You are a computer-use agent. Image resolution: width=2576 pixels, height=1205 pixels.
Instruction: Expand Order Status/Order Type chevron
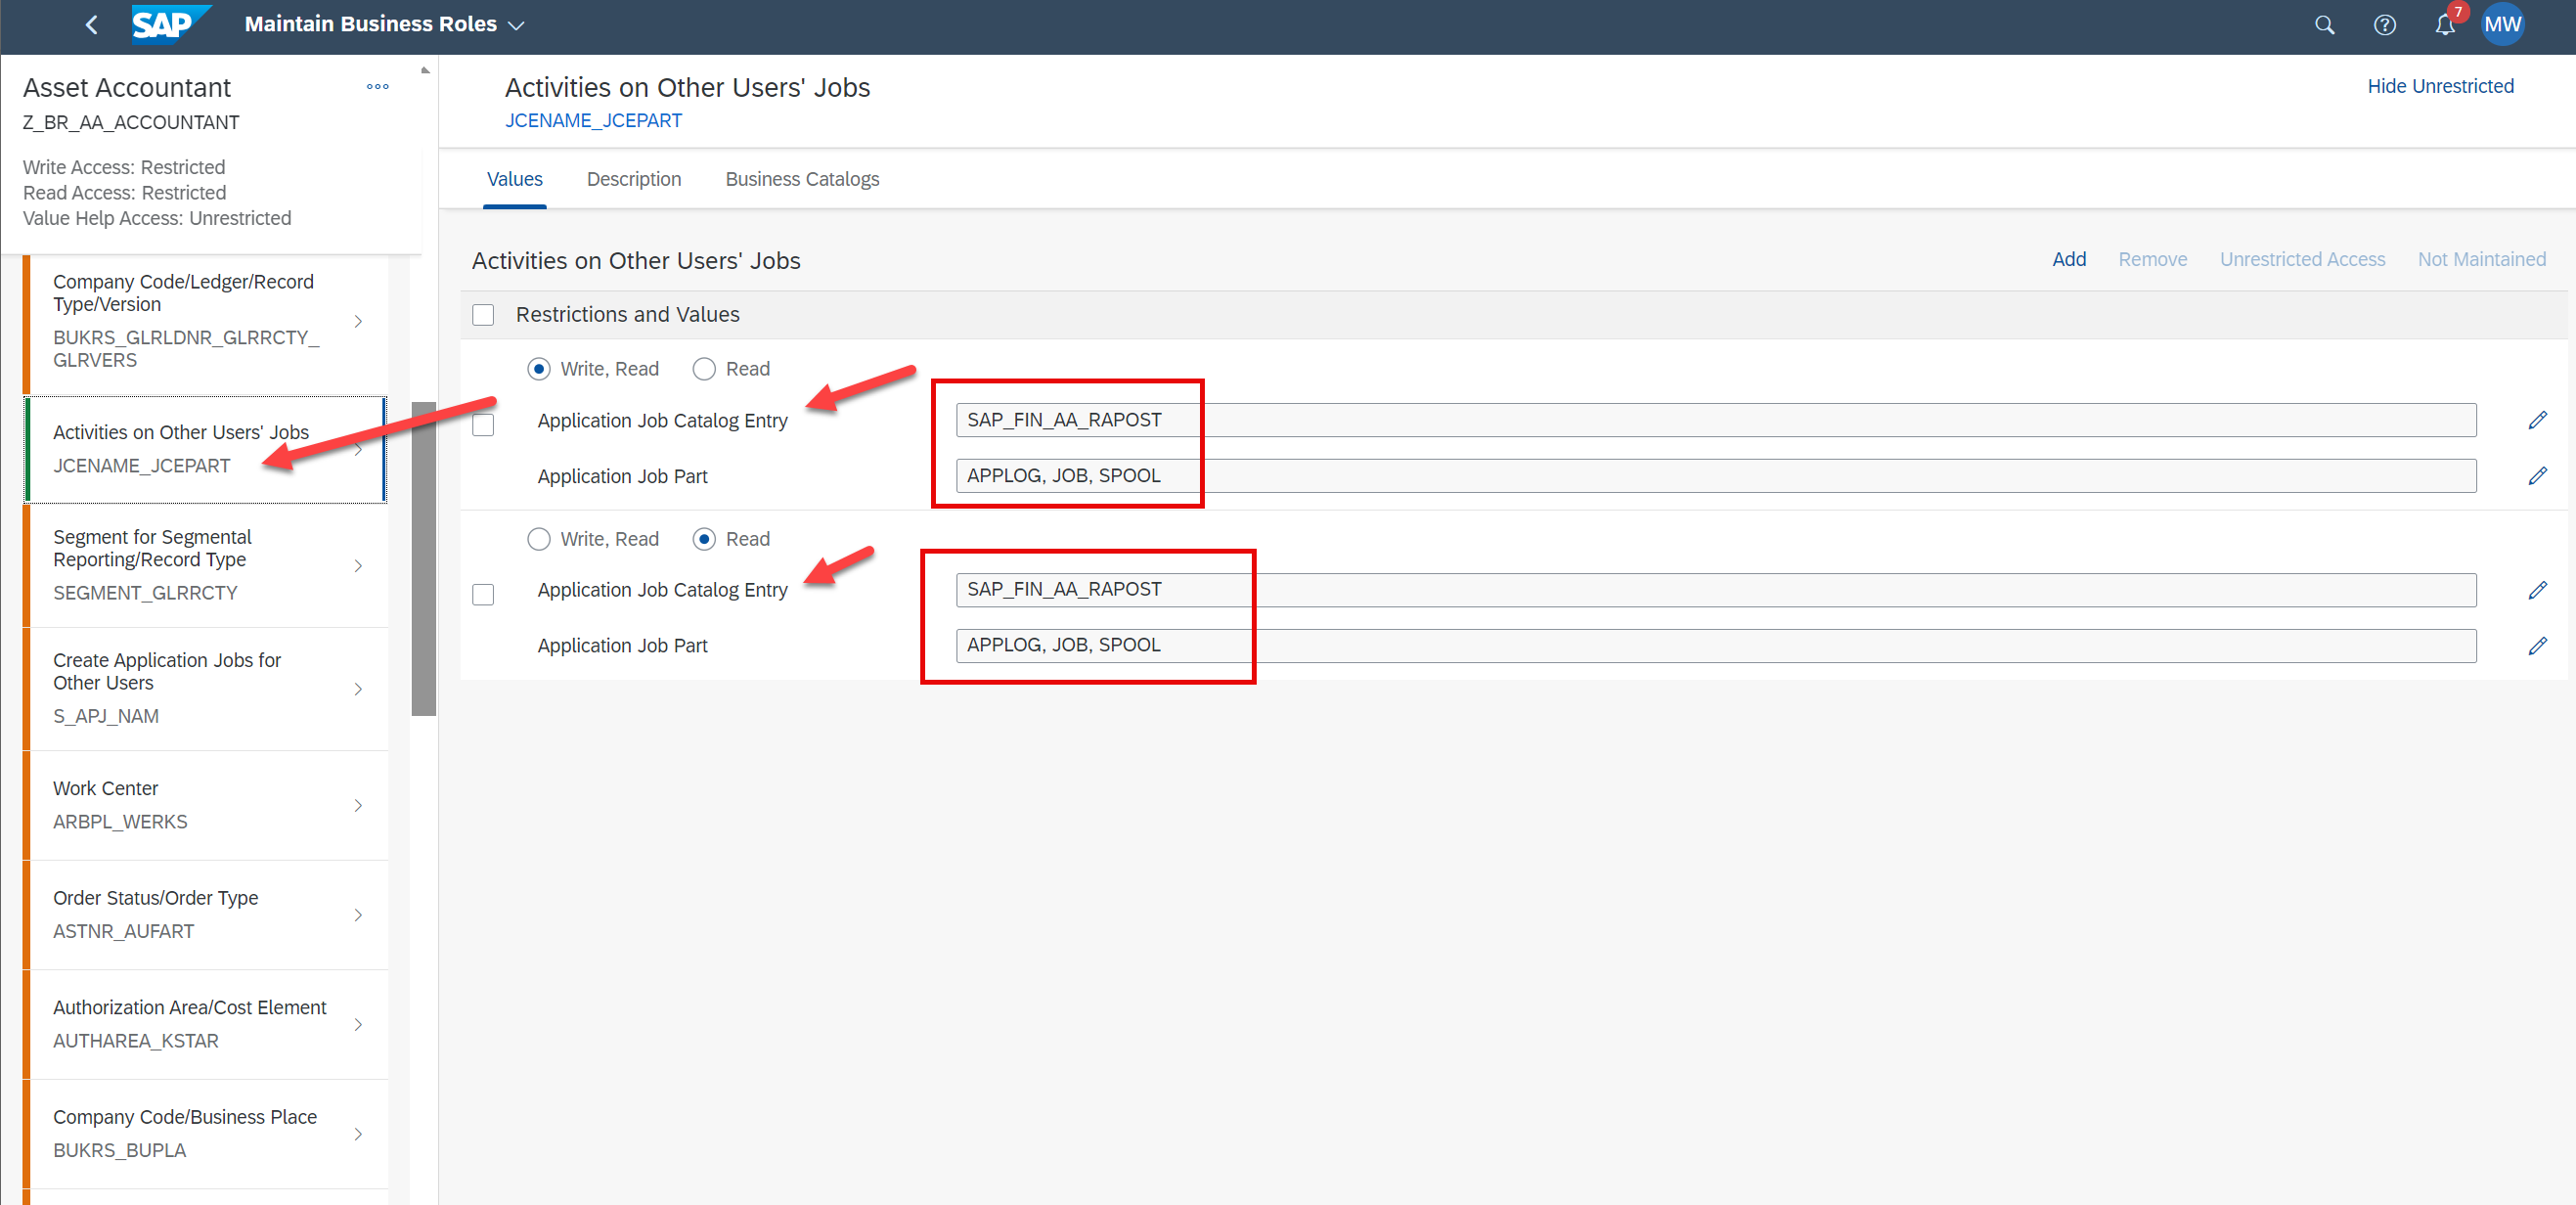[x=358, y=915]
